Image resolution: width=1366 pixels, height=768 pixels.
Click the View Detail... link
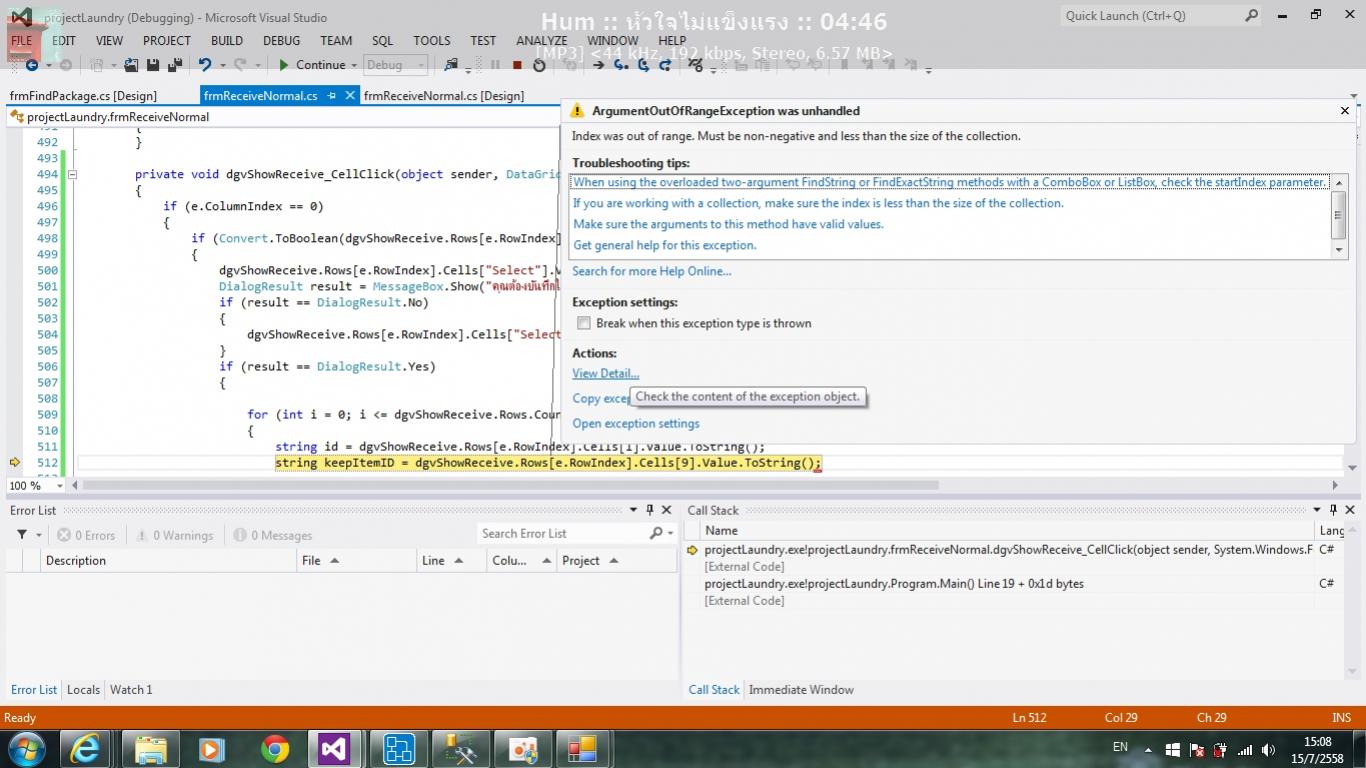coord(605,374)
